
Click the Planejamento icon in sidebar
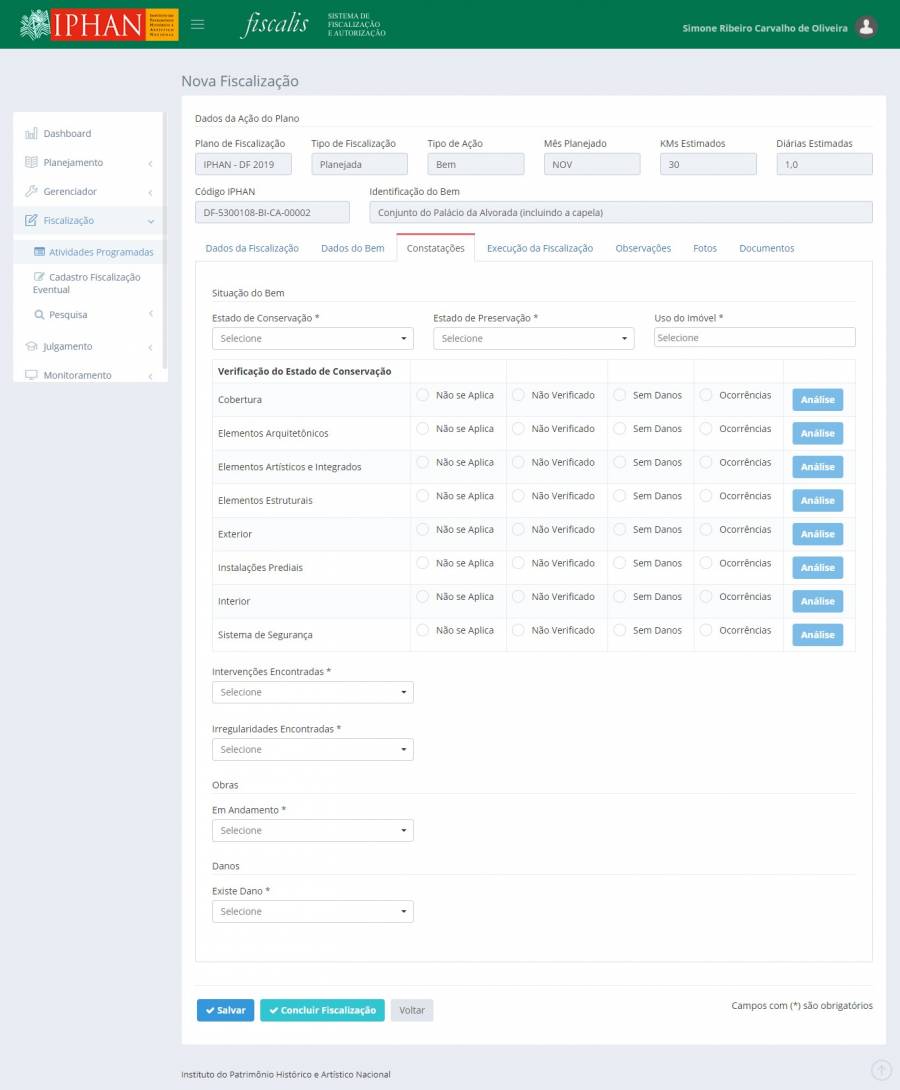click(x=31, y=162)
